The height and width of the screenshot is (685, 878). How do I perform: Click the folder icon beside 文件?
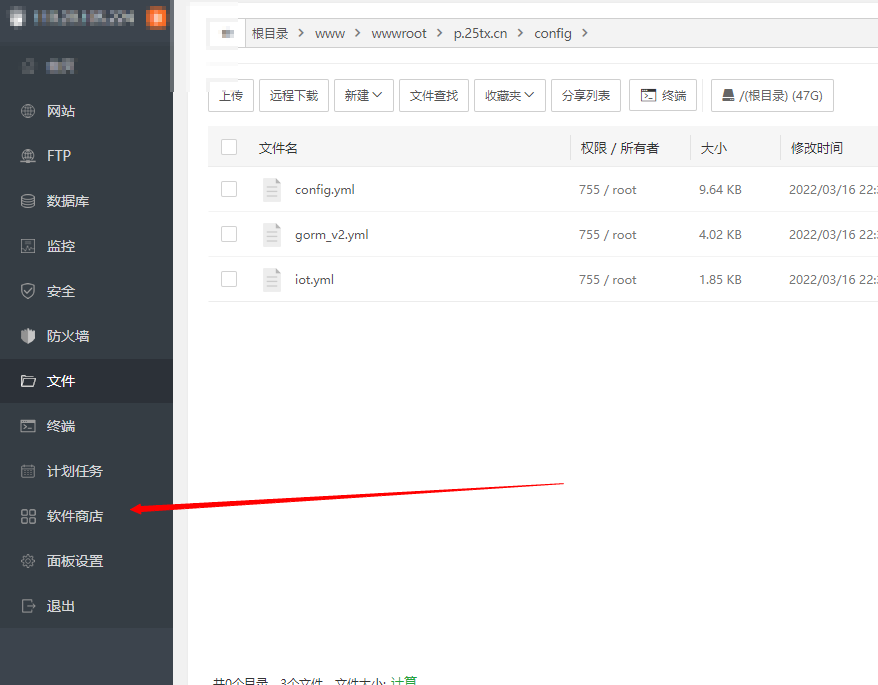(x=28, y=381)
